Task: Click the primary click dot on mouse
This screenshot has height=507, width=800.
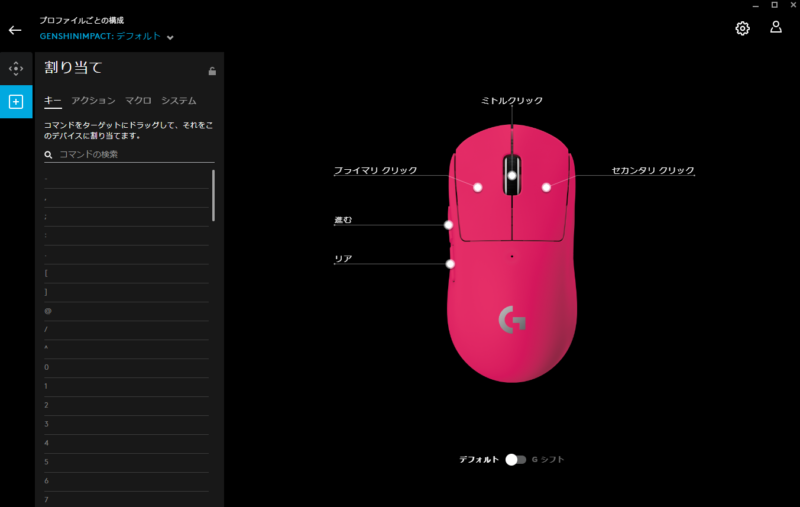Action: click(478, 188)
